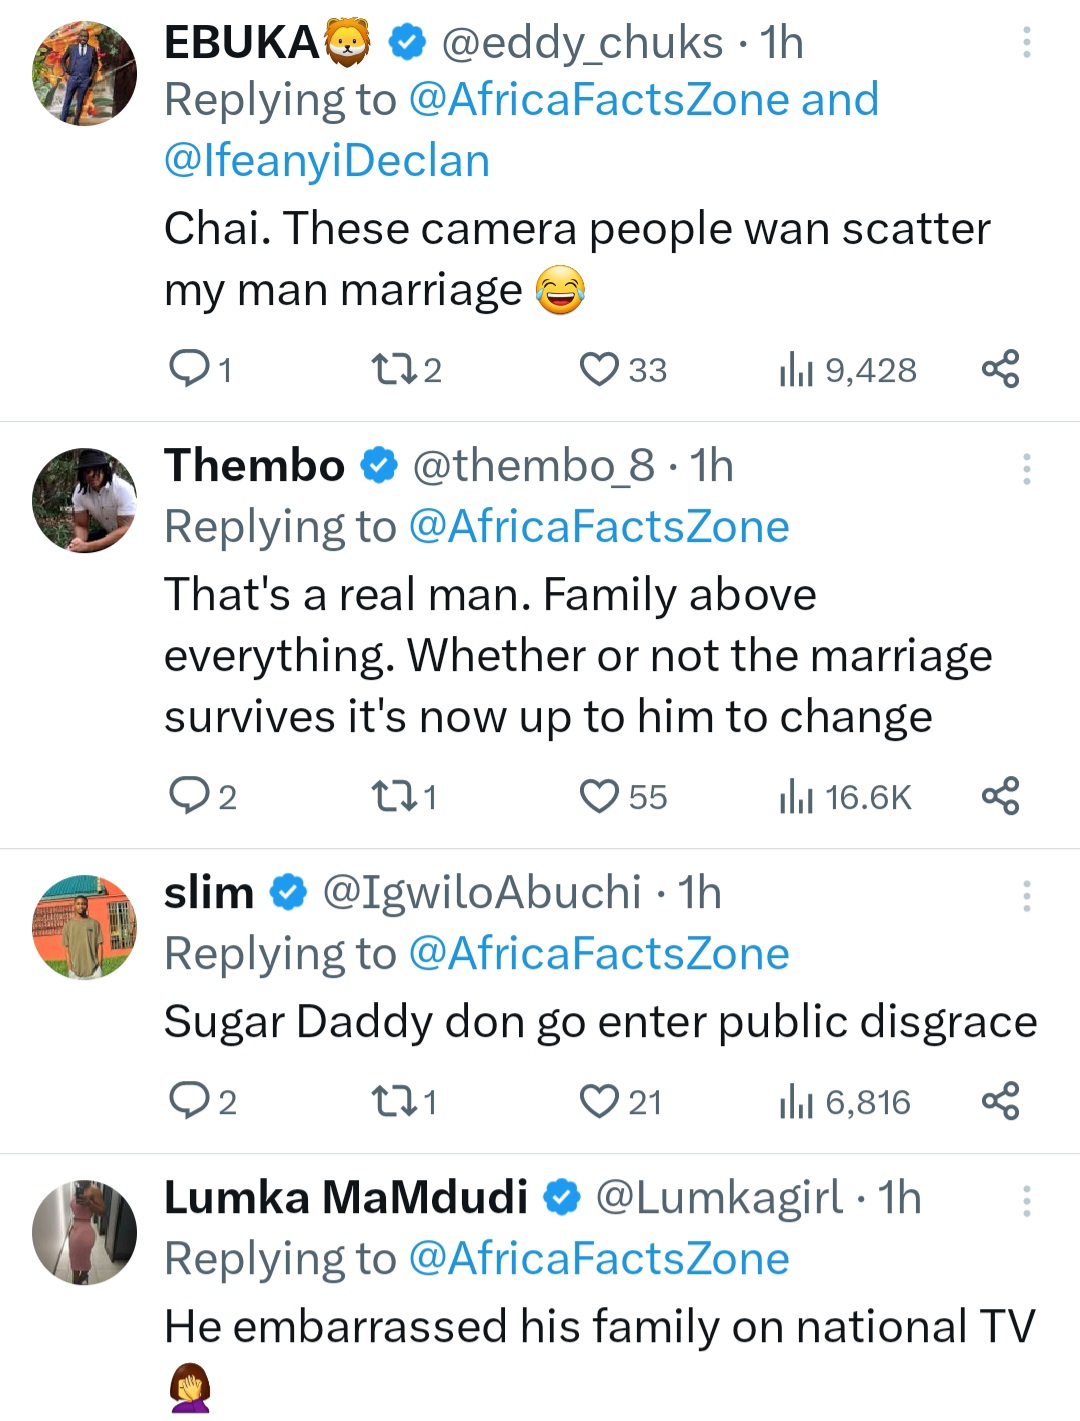Like Thembo's real man tweet
This screenshot has width=1080, height=1421.
[x=600, y=797]
